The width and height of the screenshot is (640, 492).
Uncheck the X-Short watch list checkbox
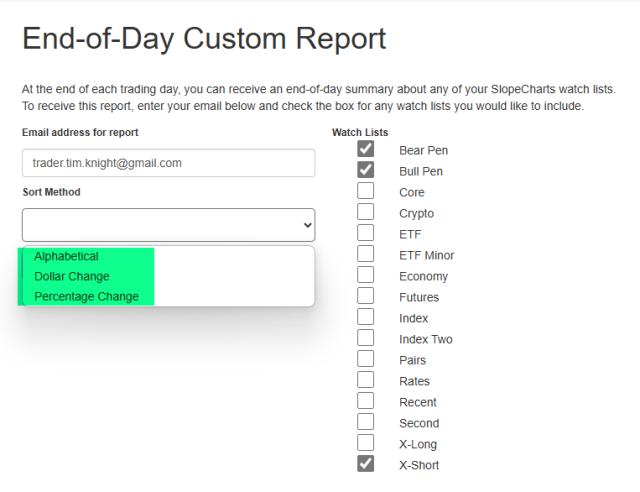pyautogui.click(x=366, y=465)
